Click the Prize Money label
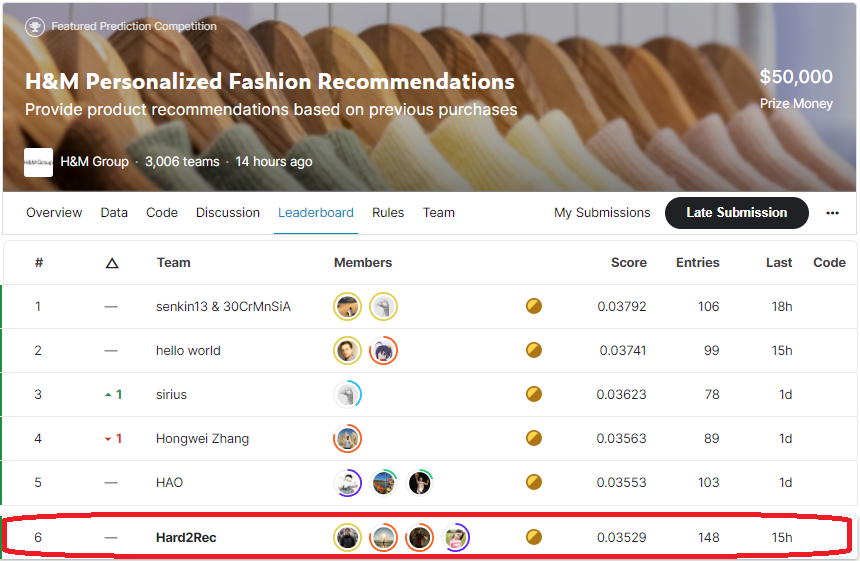The image size is (860, 561). tap(796, 104)
